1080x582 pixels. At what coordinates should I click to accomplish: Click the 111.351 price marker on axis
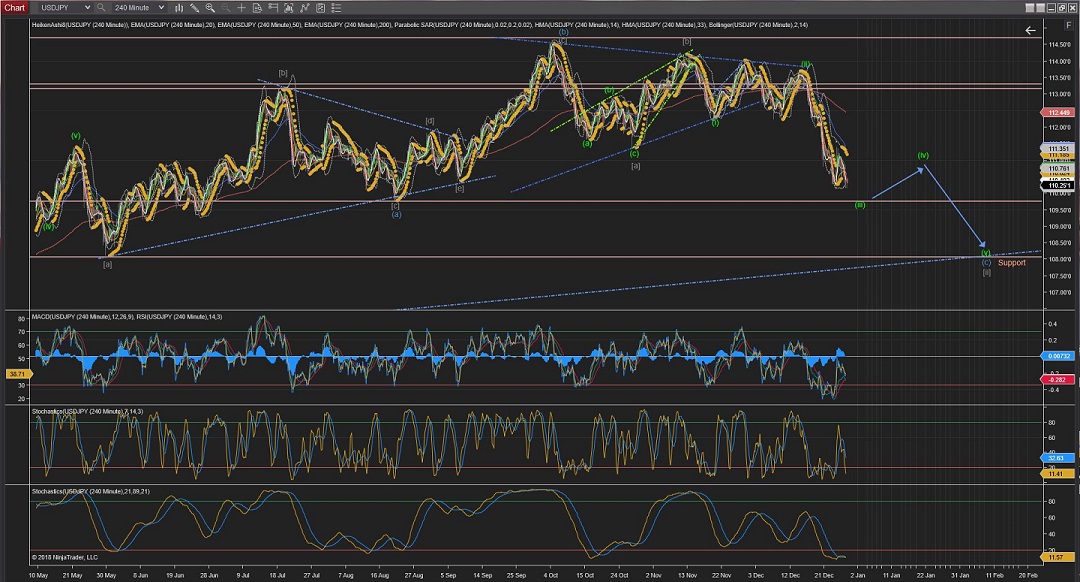click(x=1059, y=148)
